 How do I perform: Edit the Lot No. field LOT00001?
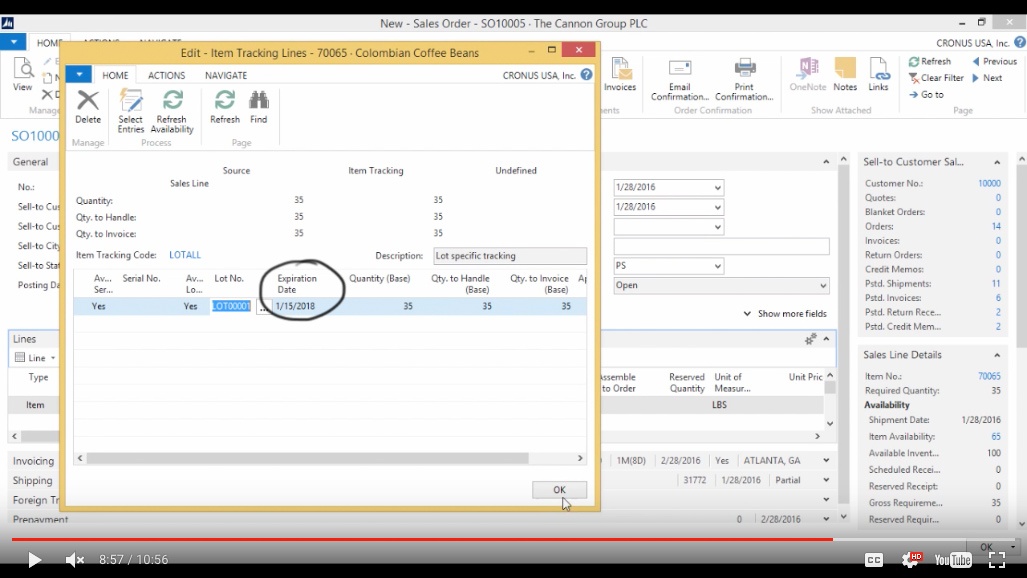(x=231, y=306)
